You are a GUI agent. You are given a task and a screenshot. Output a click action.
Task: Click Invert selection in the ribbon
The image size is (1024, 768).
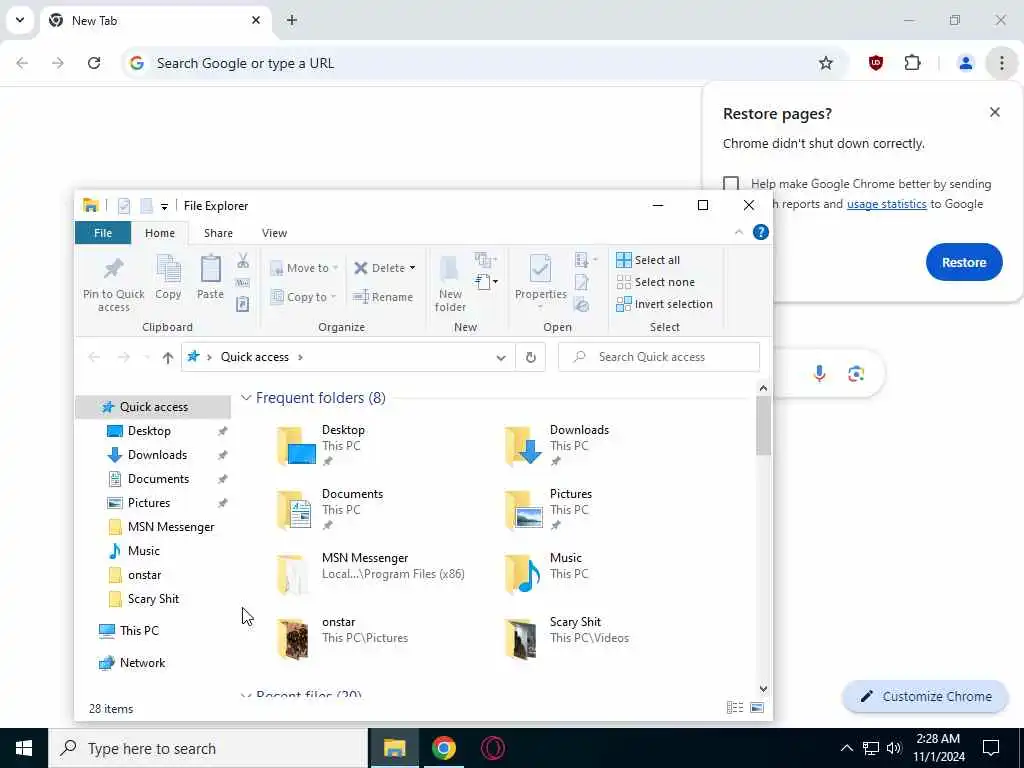664,304
